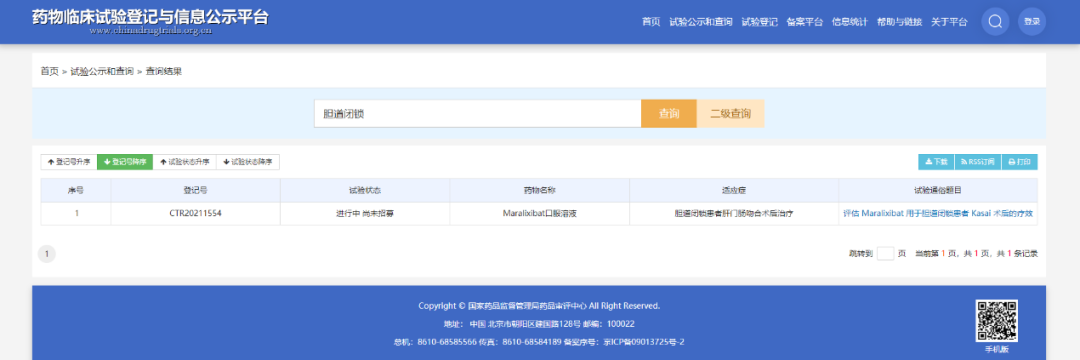The height and width of the screenshot is (360, 1080).
Task: Focus the search field containing 胆道闭锁
Action: point(477,114)
